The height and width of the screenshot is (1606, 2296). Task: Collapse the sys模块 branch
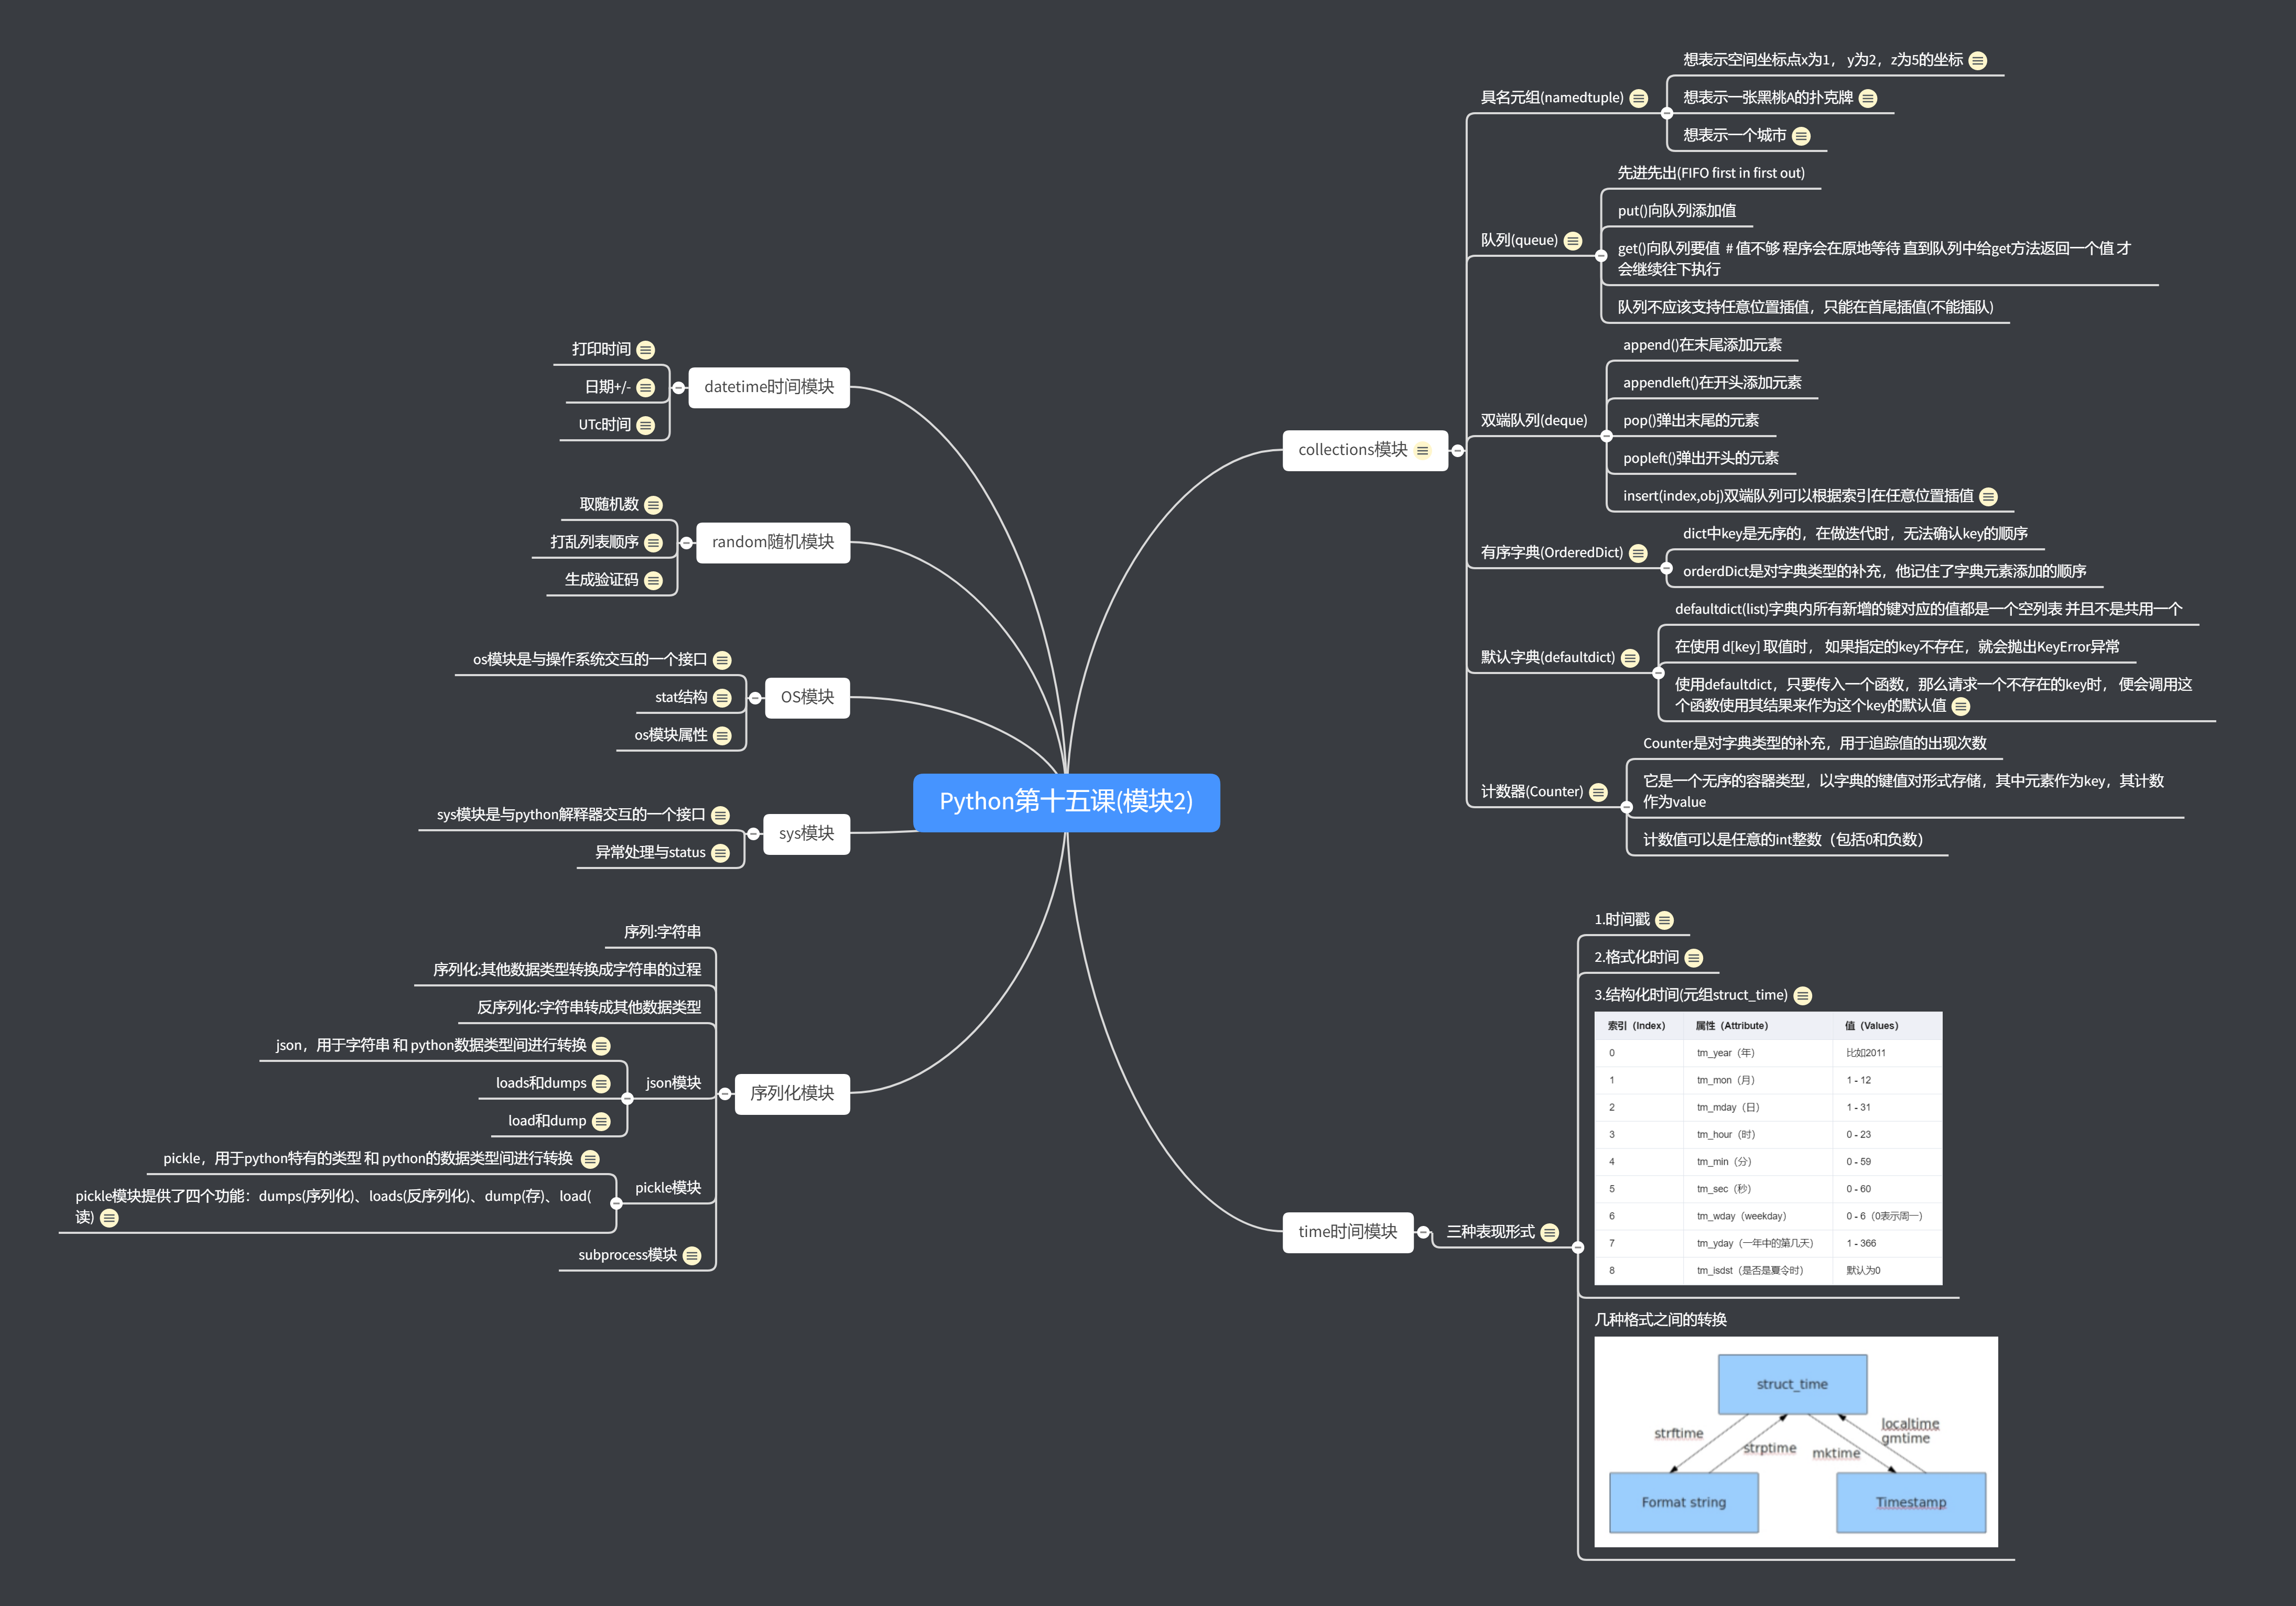click(754, 834)
